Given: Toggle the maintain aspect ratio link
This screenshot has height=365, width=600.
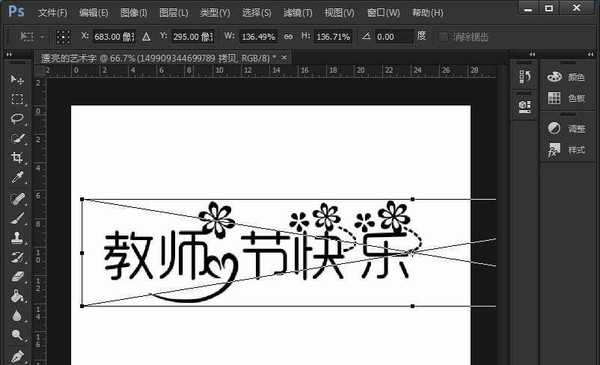Looking at the screenshot, I should pos(288,37).
